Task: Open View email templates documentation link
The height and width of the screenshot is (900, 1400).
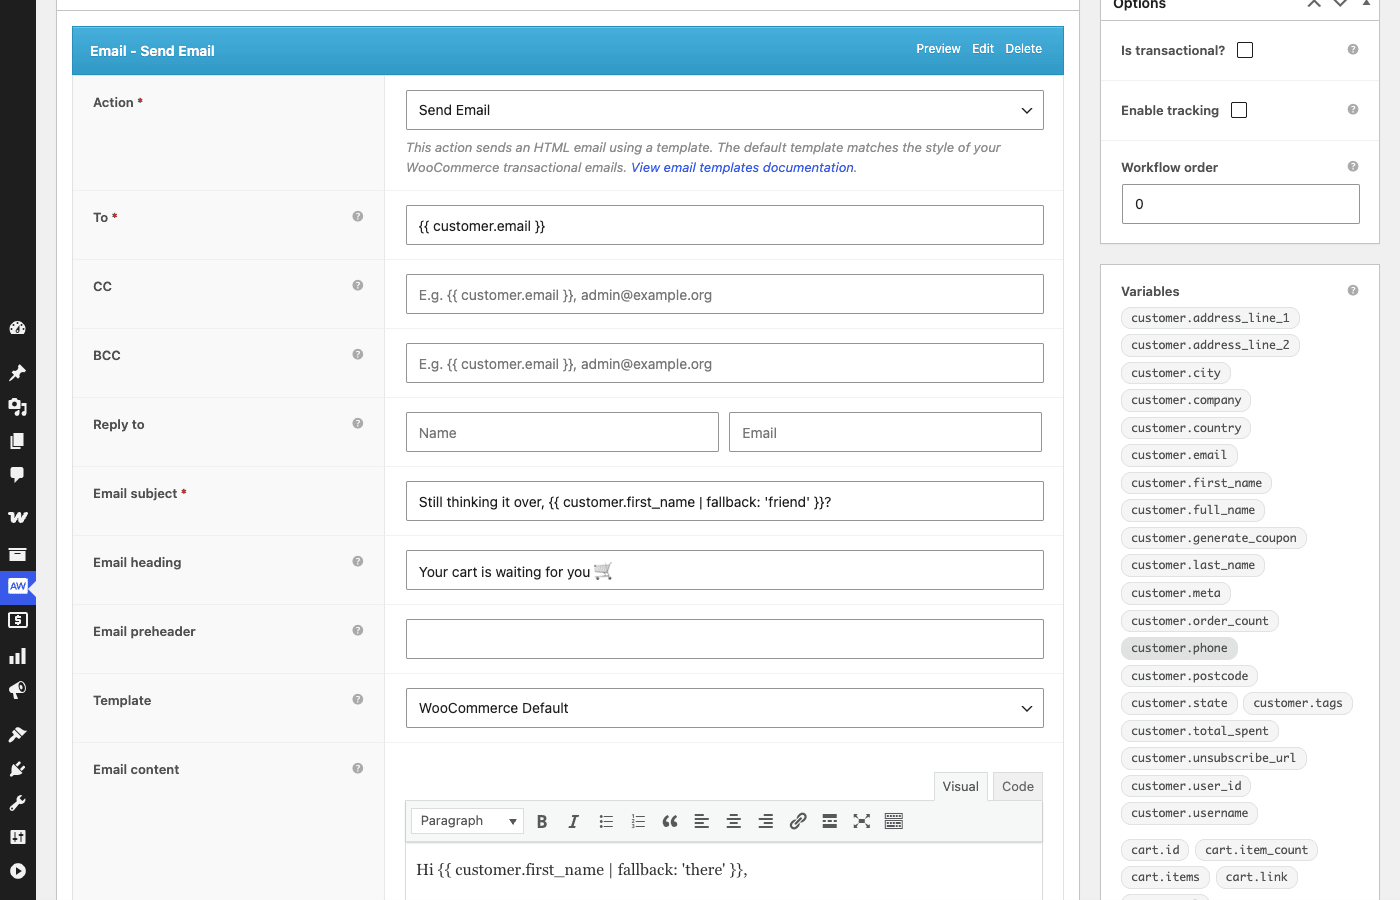Action: [742, 168]
